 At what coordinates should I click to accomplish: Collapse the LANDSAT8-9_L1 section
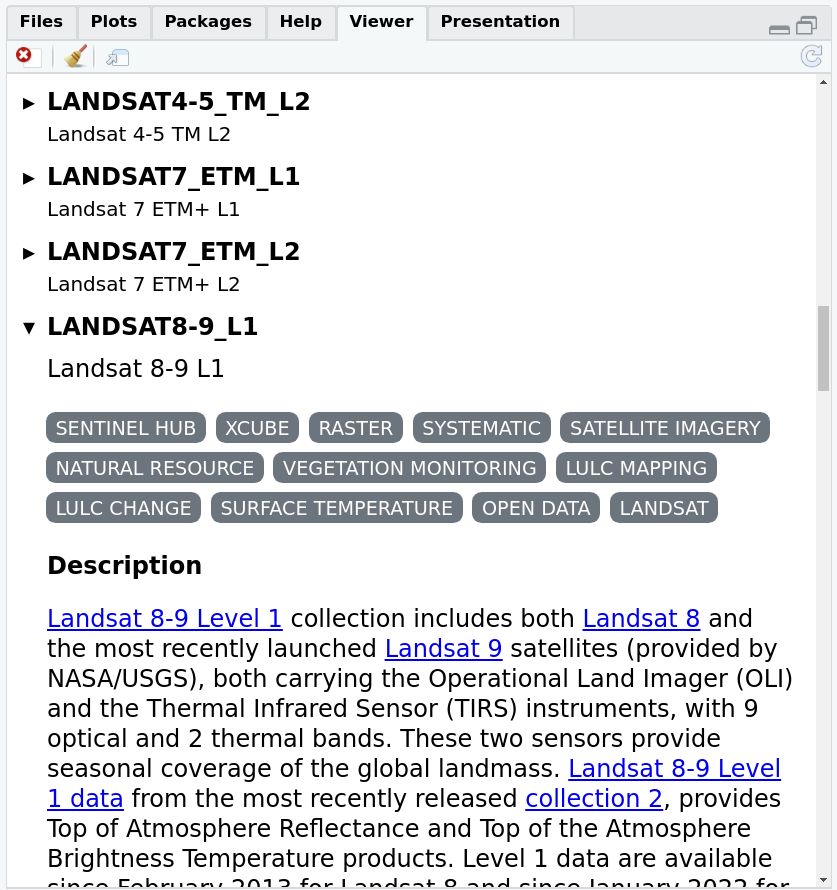point(29,328)
